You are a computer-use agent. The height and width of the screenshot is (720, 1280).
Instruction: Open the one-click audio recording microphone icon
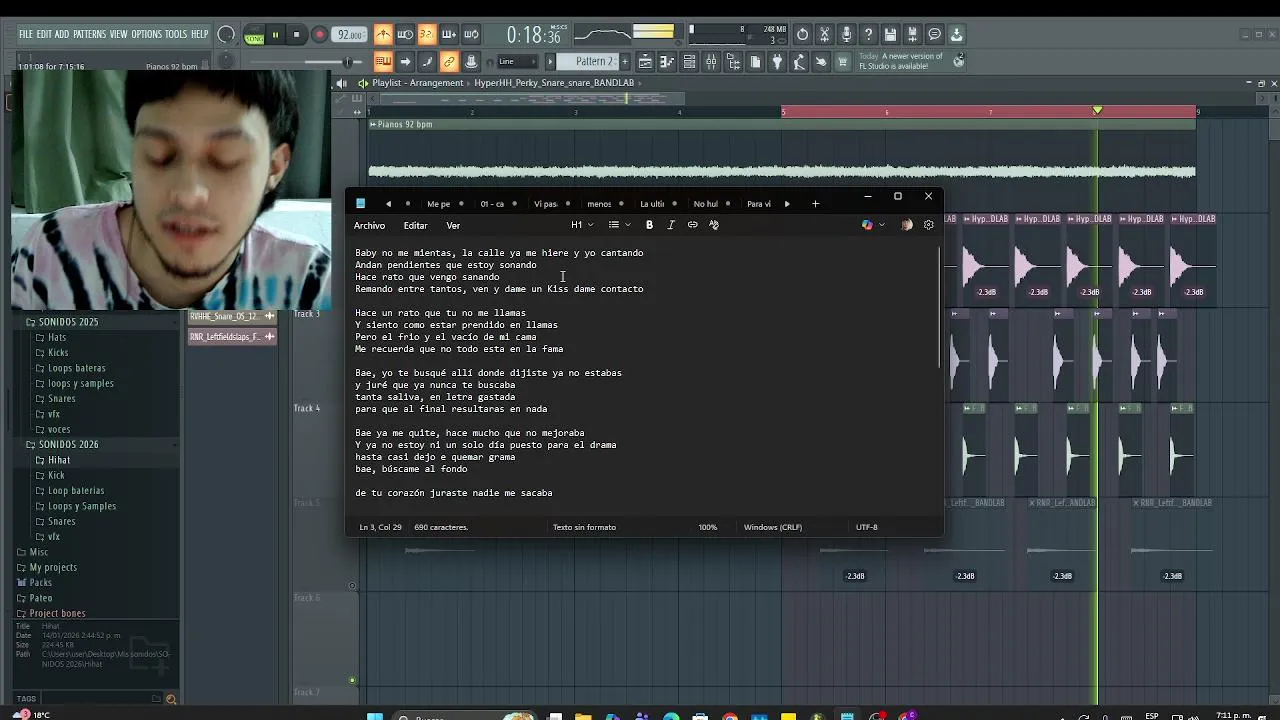pos(846,35)
